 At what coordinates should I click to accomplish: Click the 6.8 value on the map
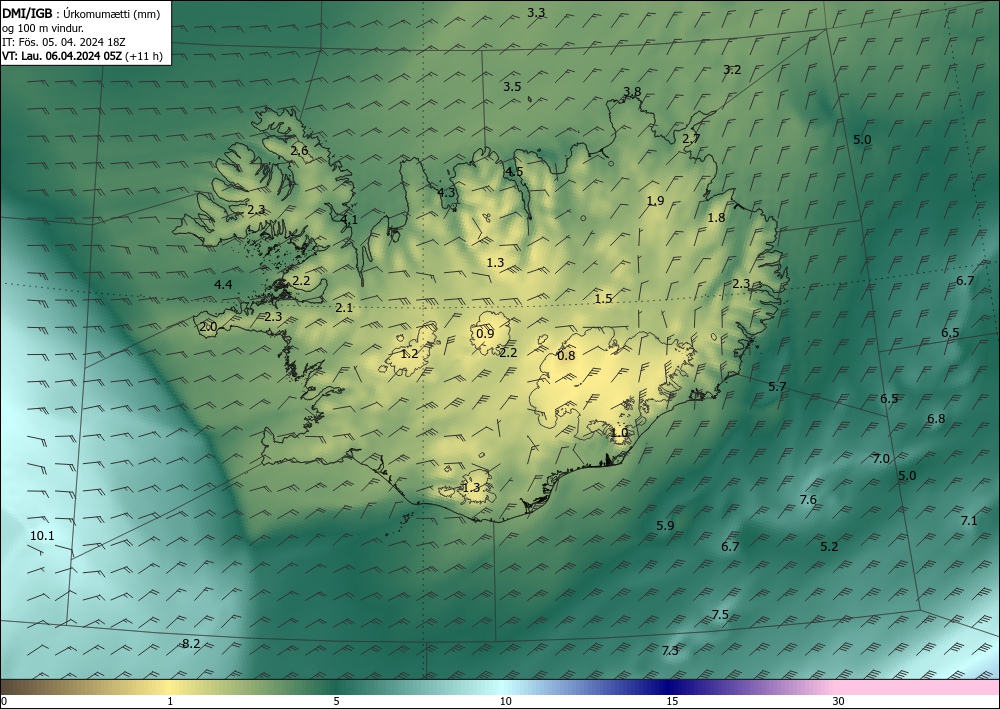tap(936, 419)
